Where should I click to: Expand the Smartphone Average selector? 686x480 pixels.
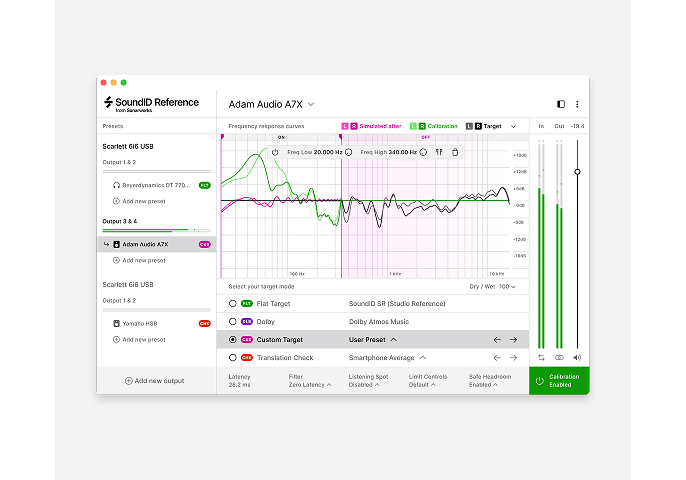coord(387,357)
